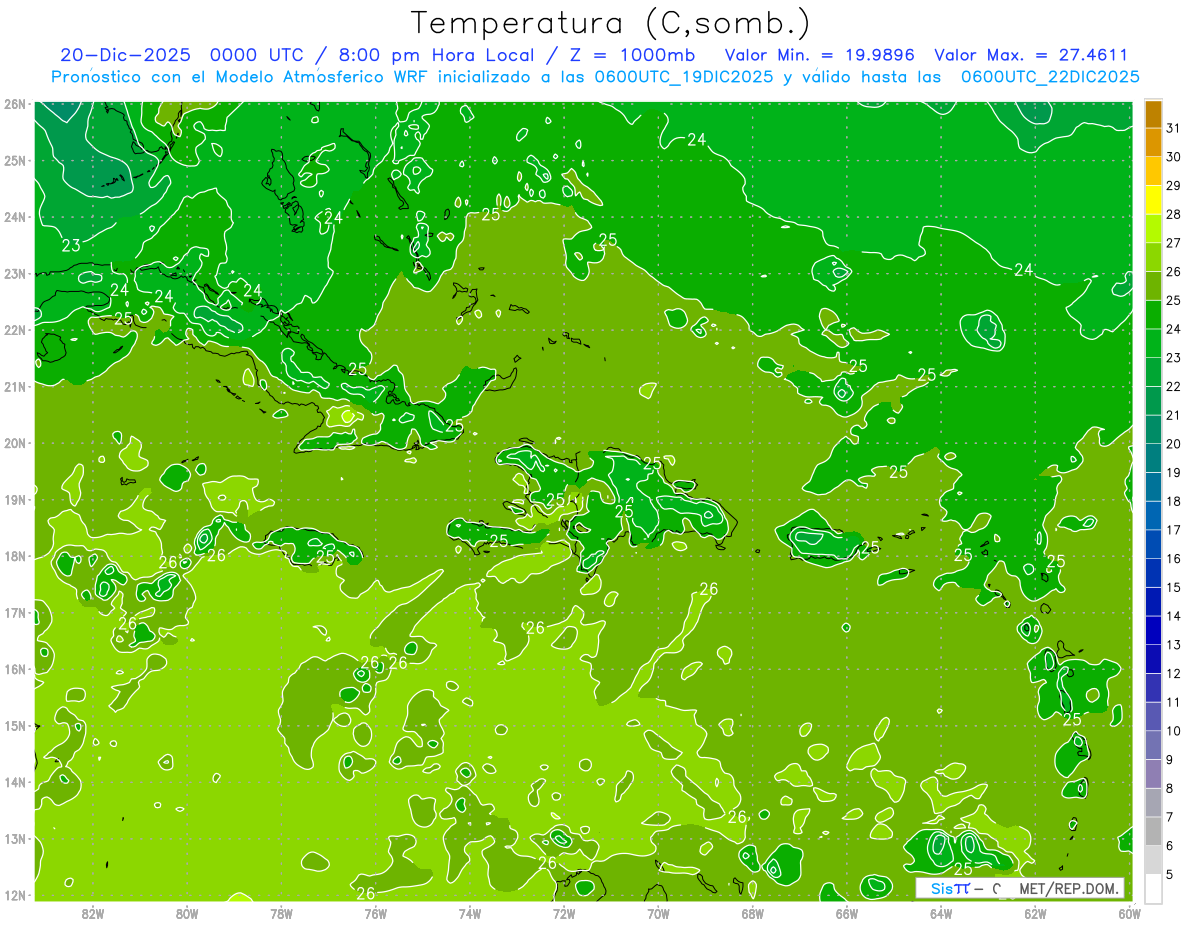
Task: Pick the gold legend swatch between 29 and 30
Action: (x=1153, y=172)
